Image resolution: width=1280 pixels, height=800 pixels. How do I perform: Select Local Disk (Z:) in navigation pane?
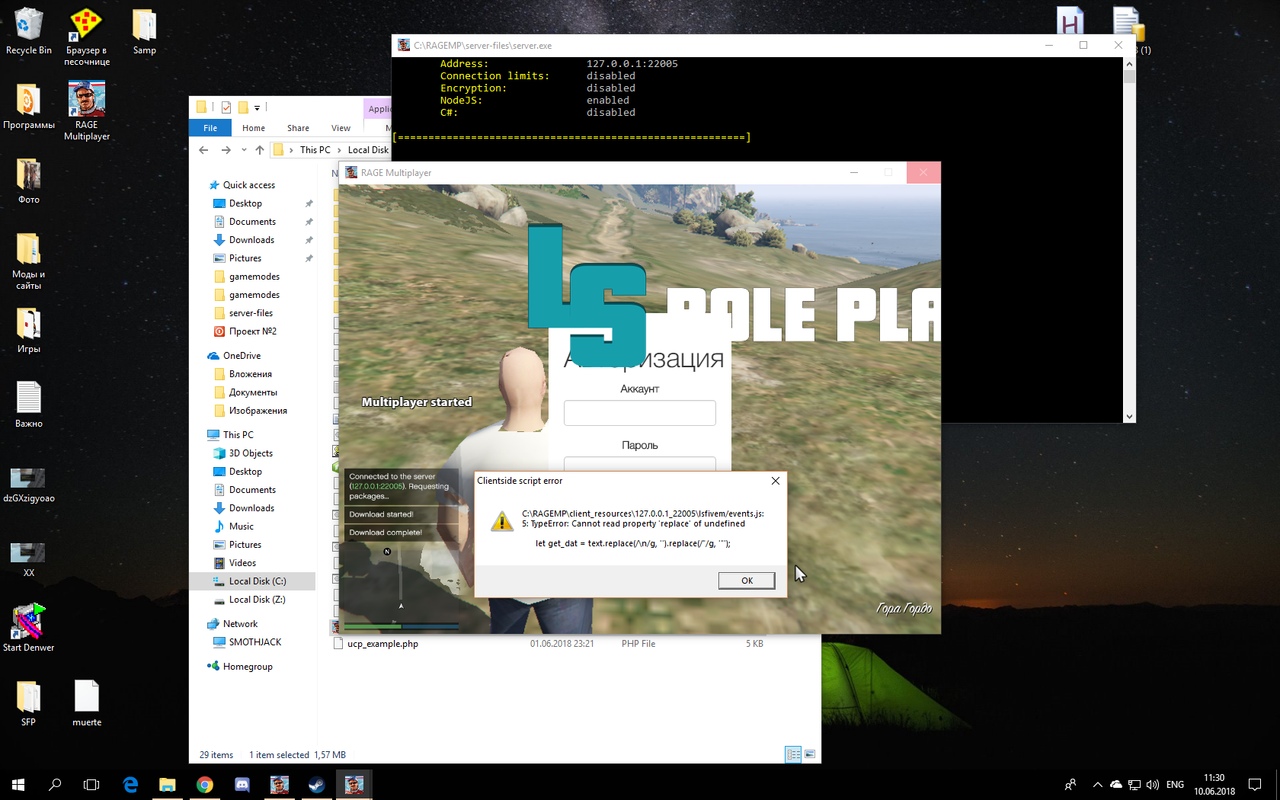tap(257, 600)
